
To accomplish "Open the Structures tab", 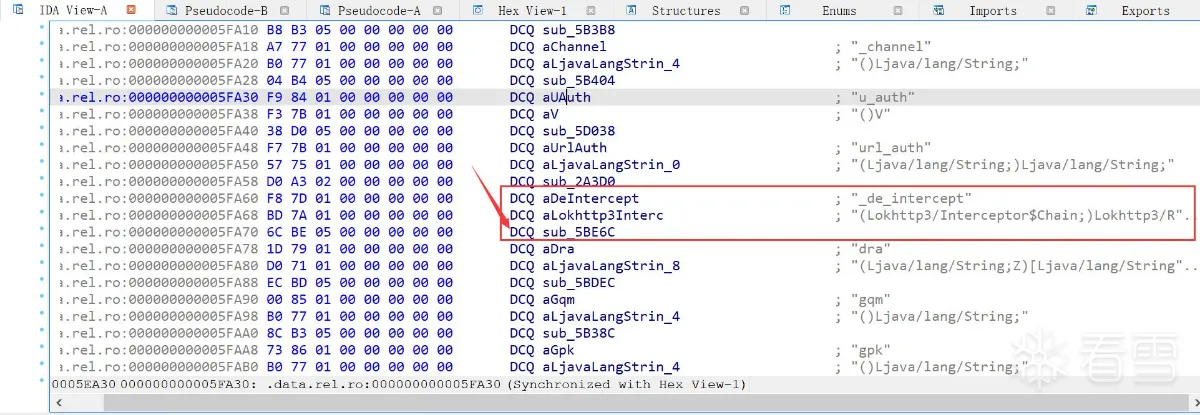I will point(686,11).
